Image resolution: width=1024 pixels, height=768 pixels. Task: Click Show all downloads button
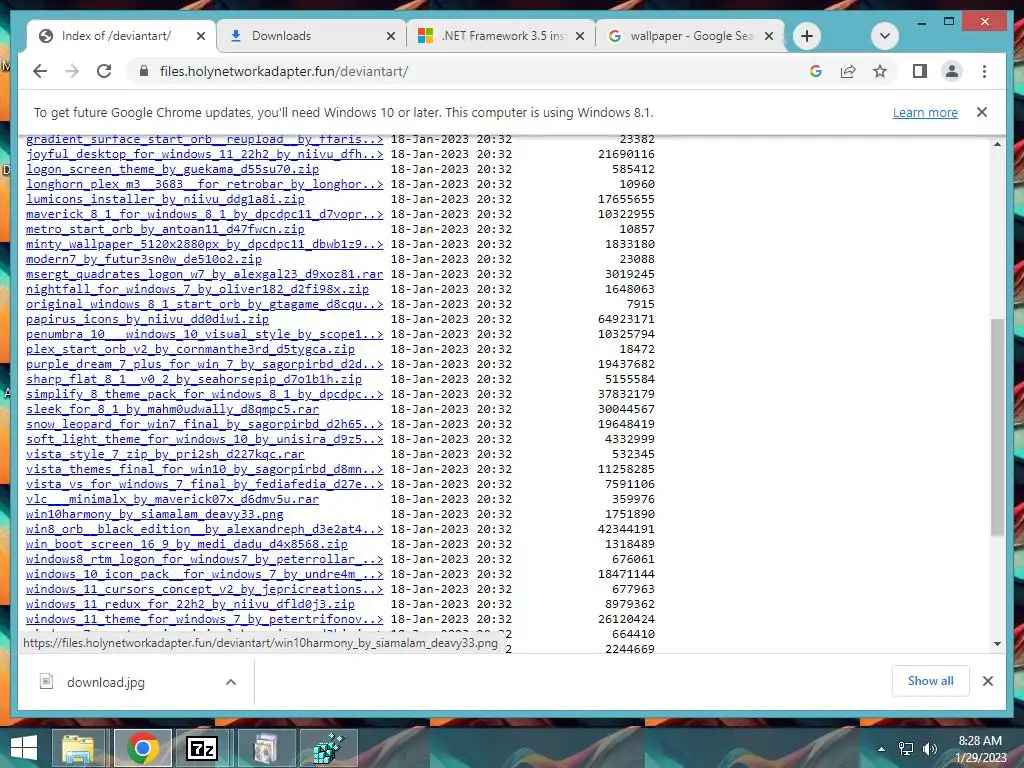(931, 681)
